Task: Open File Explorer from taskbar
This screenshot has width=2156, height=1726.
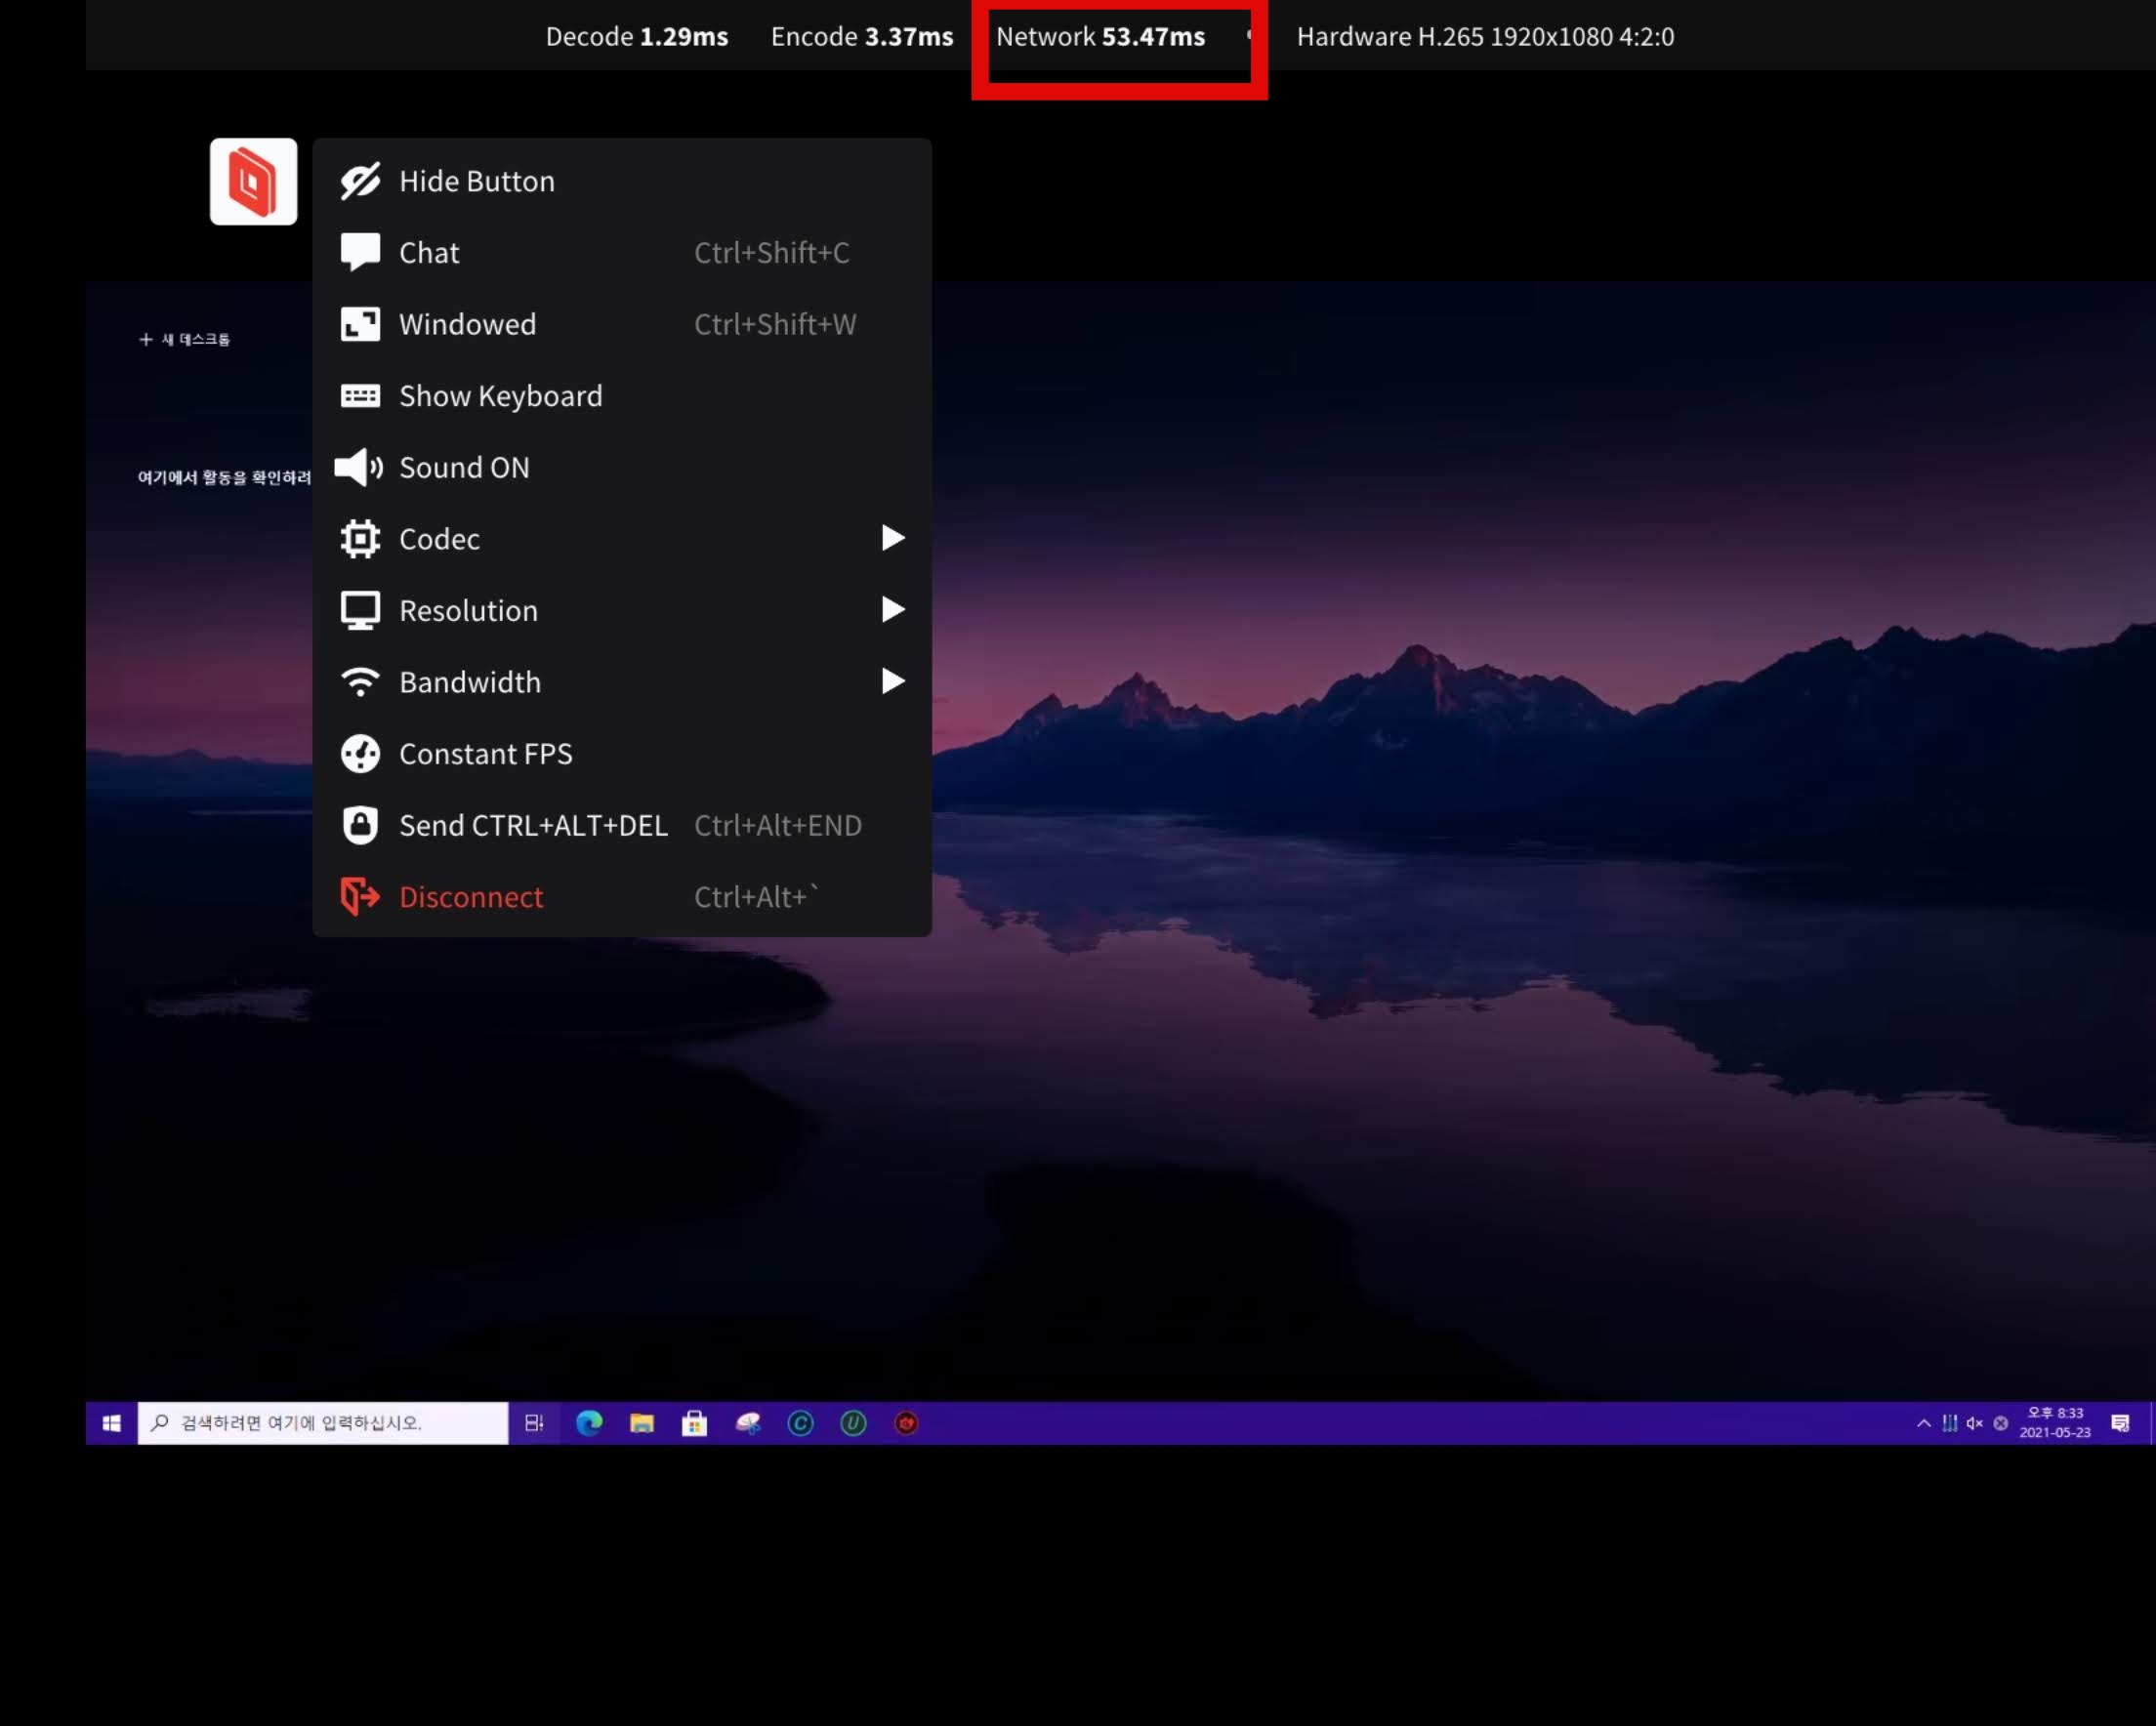Action: tap(642, 1423)
